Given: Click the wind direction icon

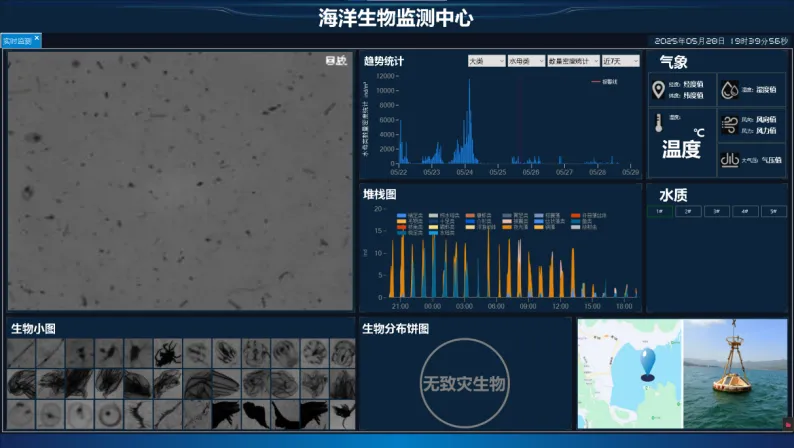Looking at the screenshot, I should tap(729, 125).
